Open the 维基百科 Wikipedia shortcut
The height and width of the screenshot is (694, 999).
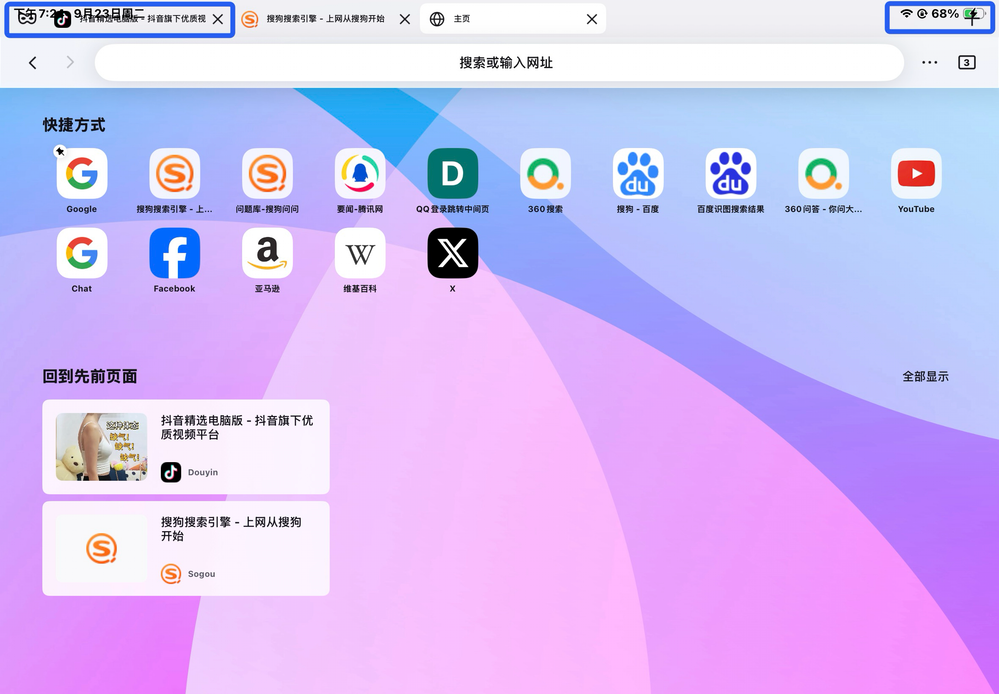(360, 254)
